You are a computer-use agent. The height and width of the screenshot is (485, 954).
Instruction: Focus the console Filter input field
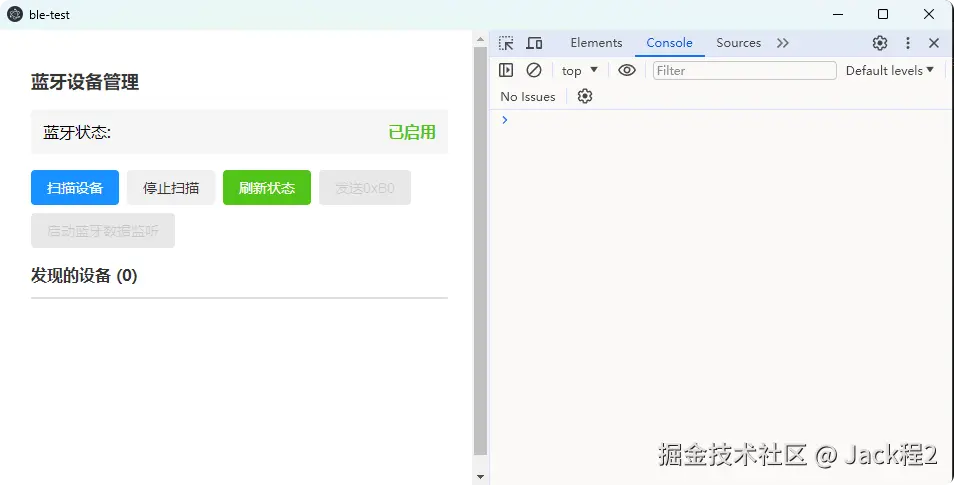click(745, 71)
